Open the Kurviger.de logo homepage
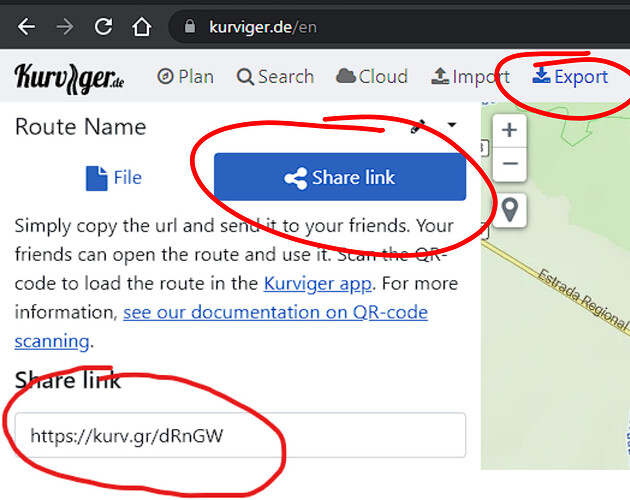The image size is (630, 500). point(69,78)
